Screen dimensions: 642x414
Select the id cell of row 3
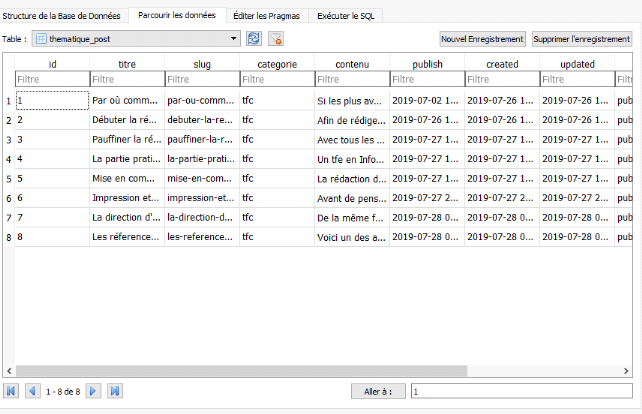click(x=52, y=140)
